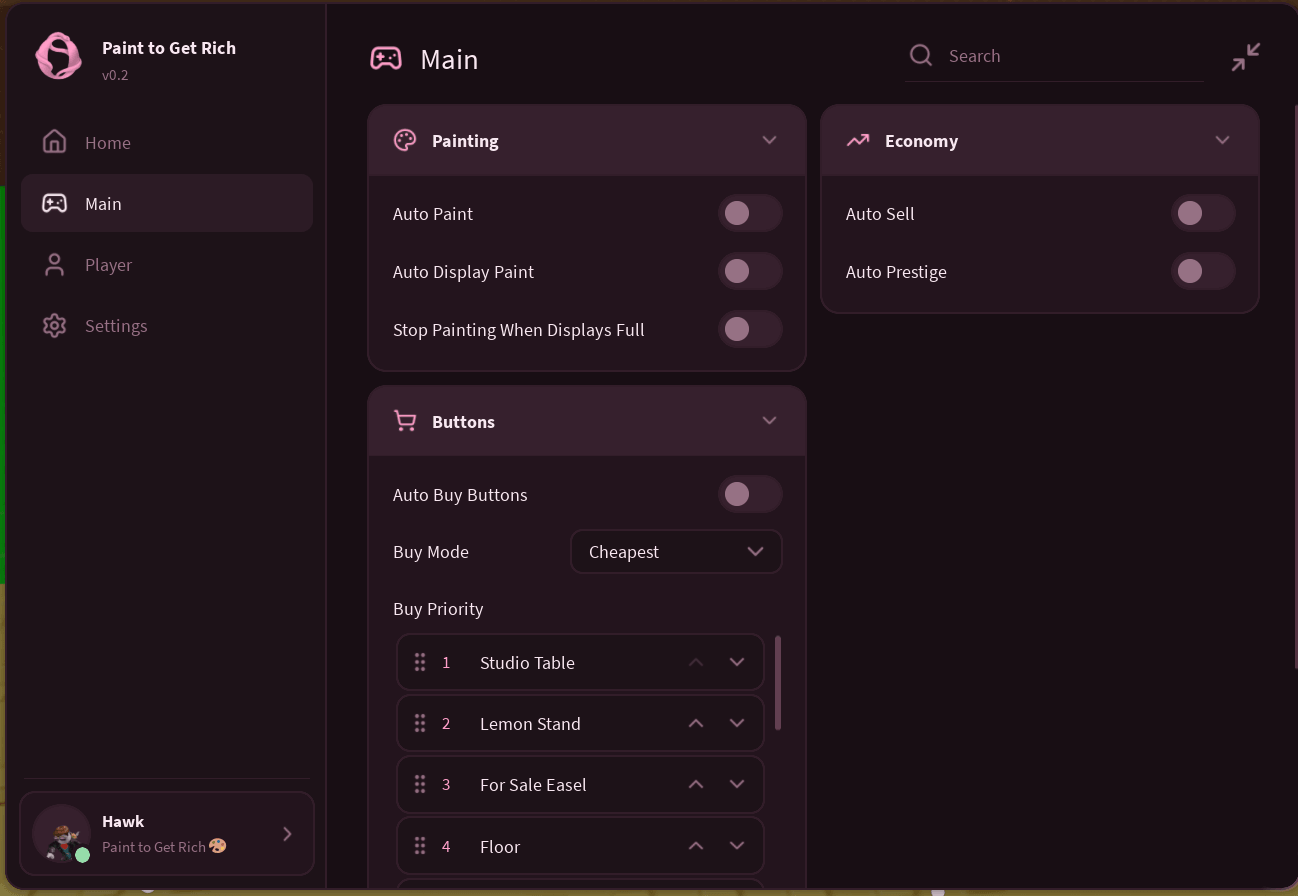
Task: Click the v0.2 version label
Action: [115, 75]
